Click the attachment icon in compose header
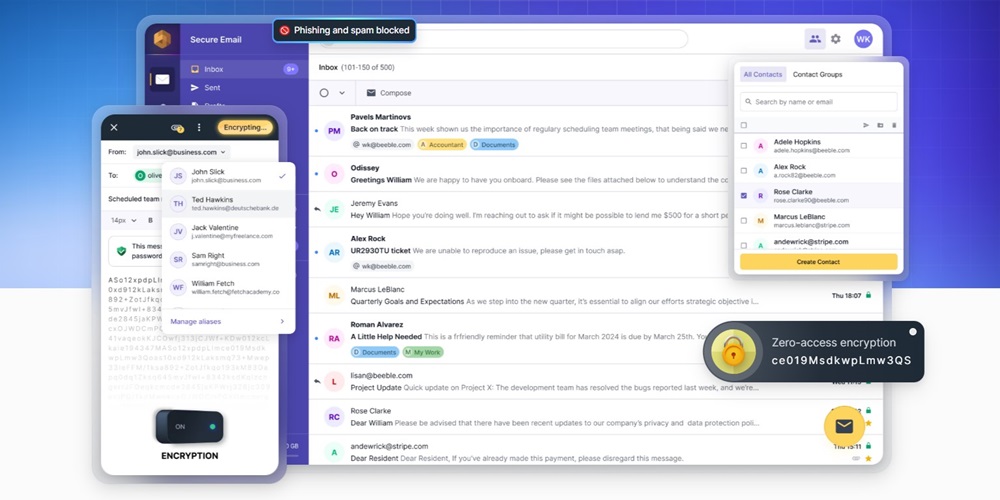The height and width of the screenshot is (500, 1000). pyautogui.click(x=177, y=128)
